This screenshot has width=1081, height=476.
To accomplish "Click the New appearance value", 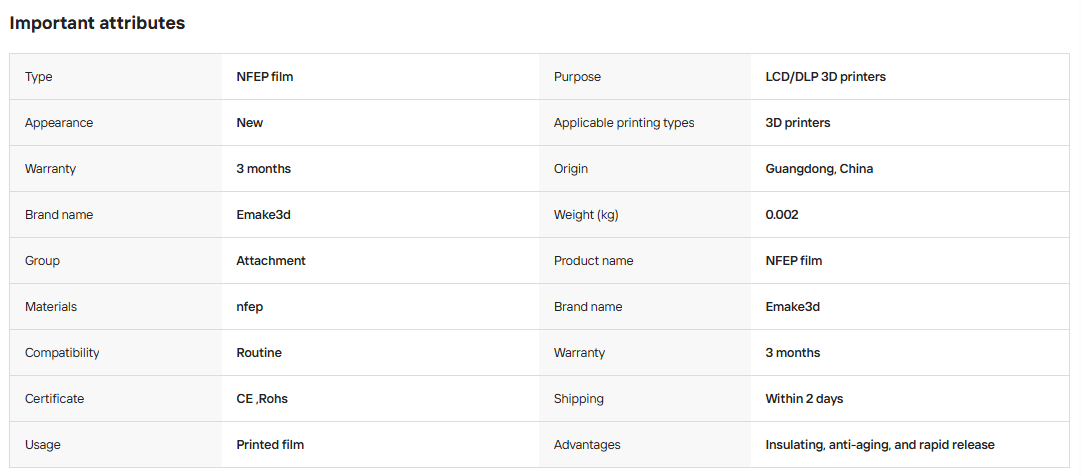I will coord(250,123).
